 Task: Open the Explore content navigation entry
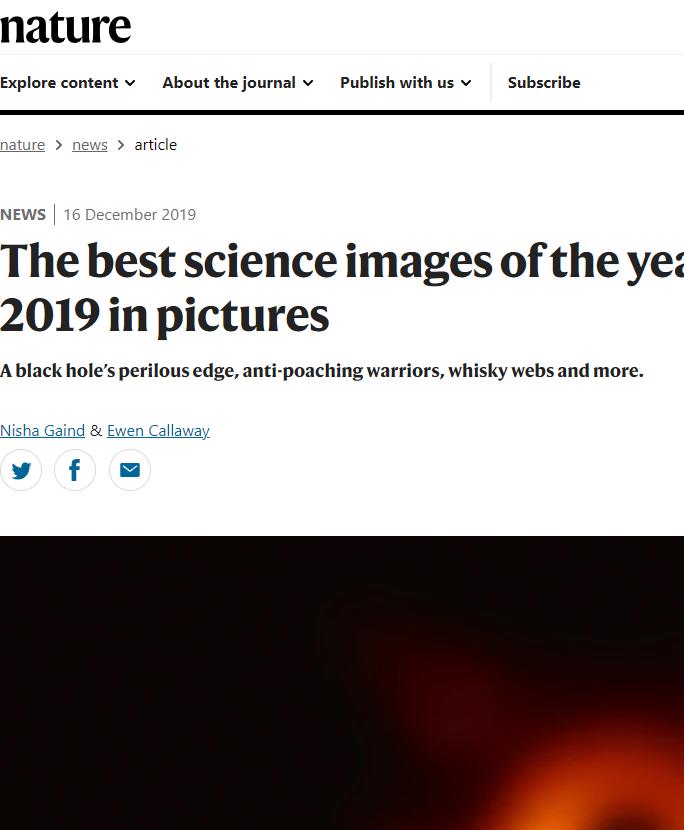[67, 83]
